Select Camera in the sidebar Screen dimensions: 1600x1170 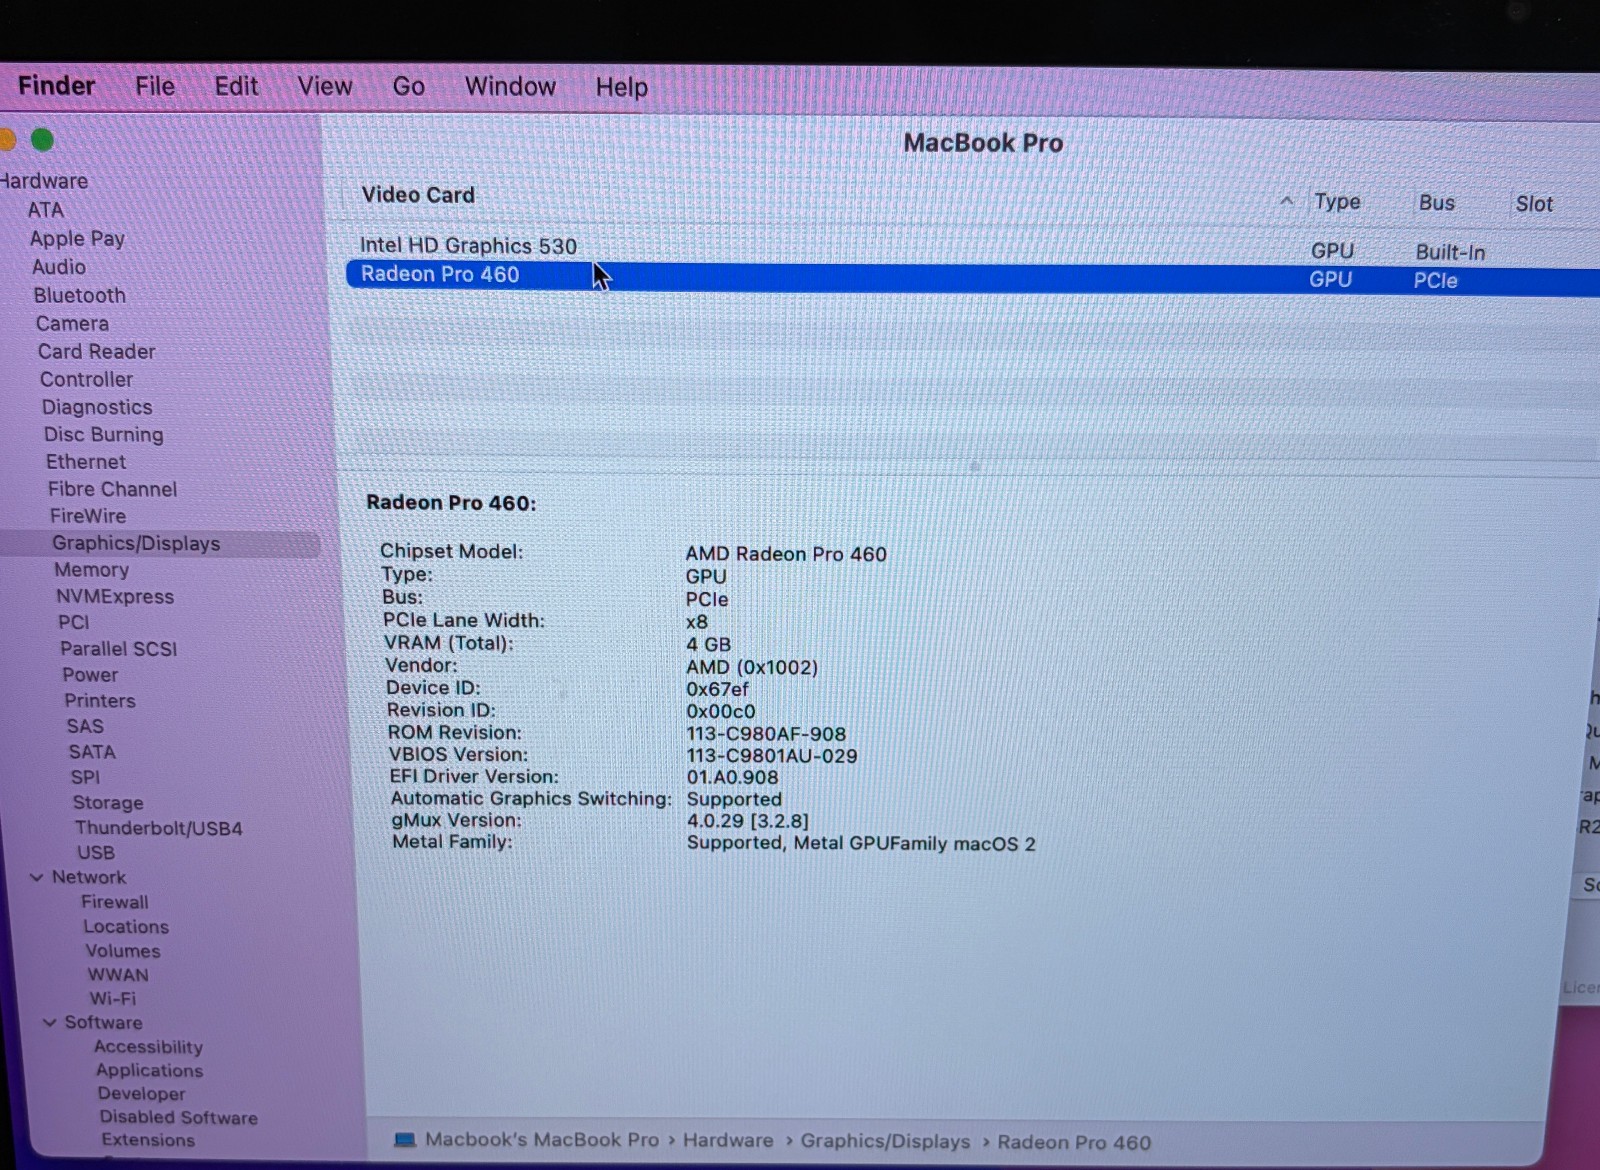pos(72,323)
